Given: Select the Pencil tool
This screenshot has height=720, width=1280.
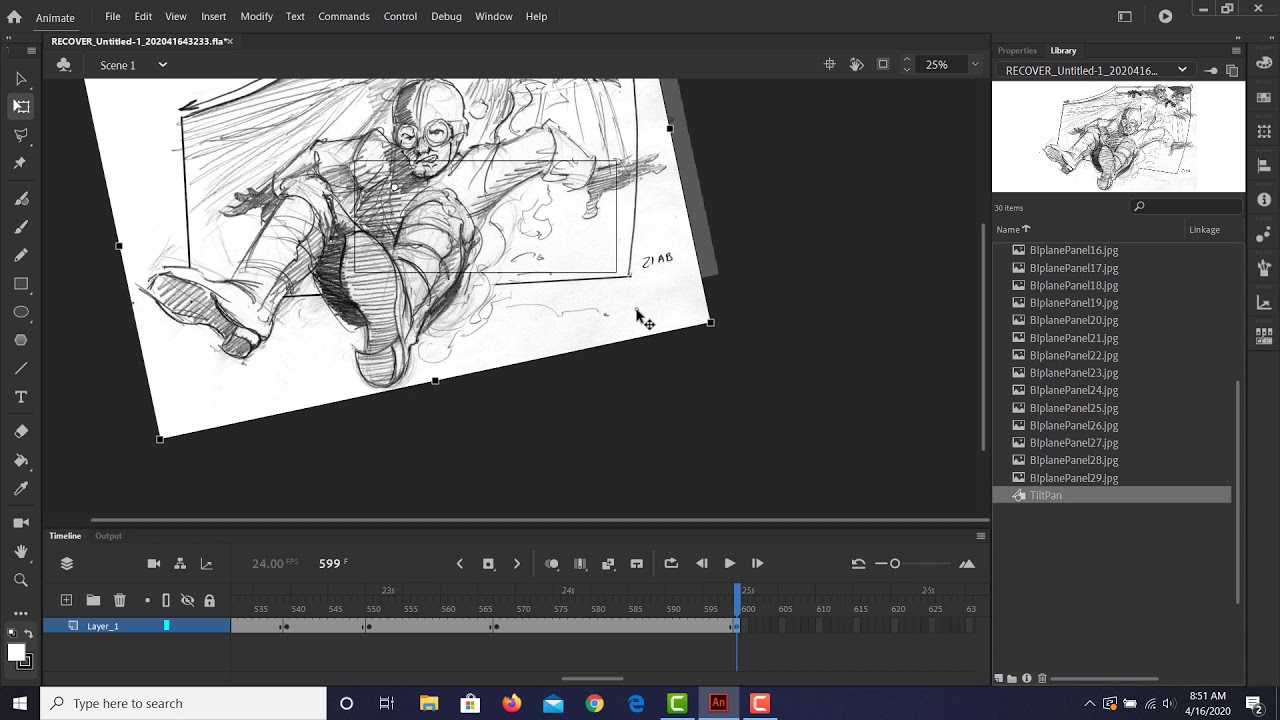Looking at the screenshot, I should [21, 254].
